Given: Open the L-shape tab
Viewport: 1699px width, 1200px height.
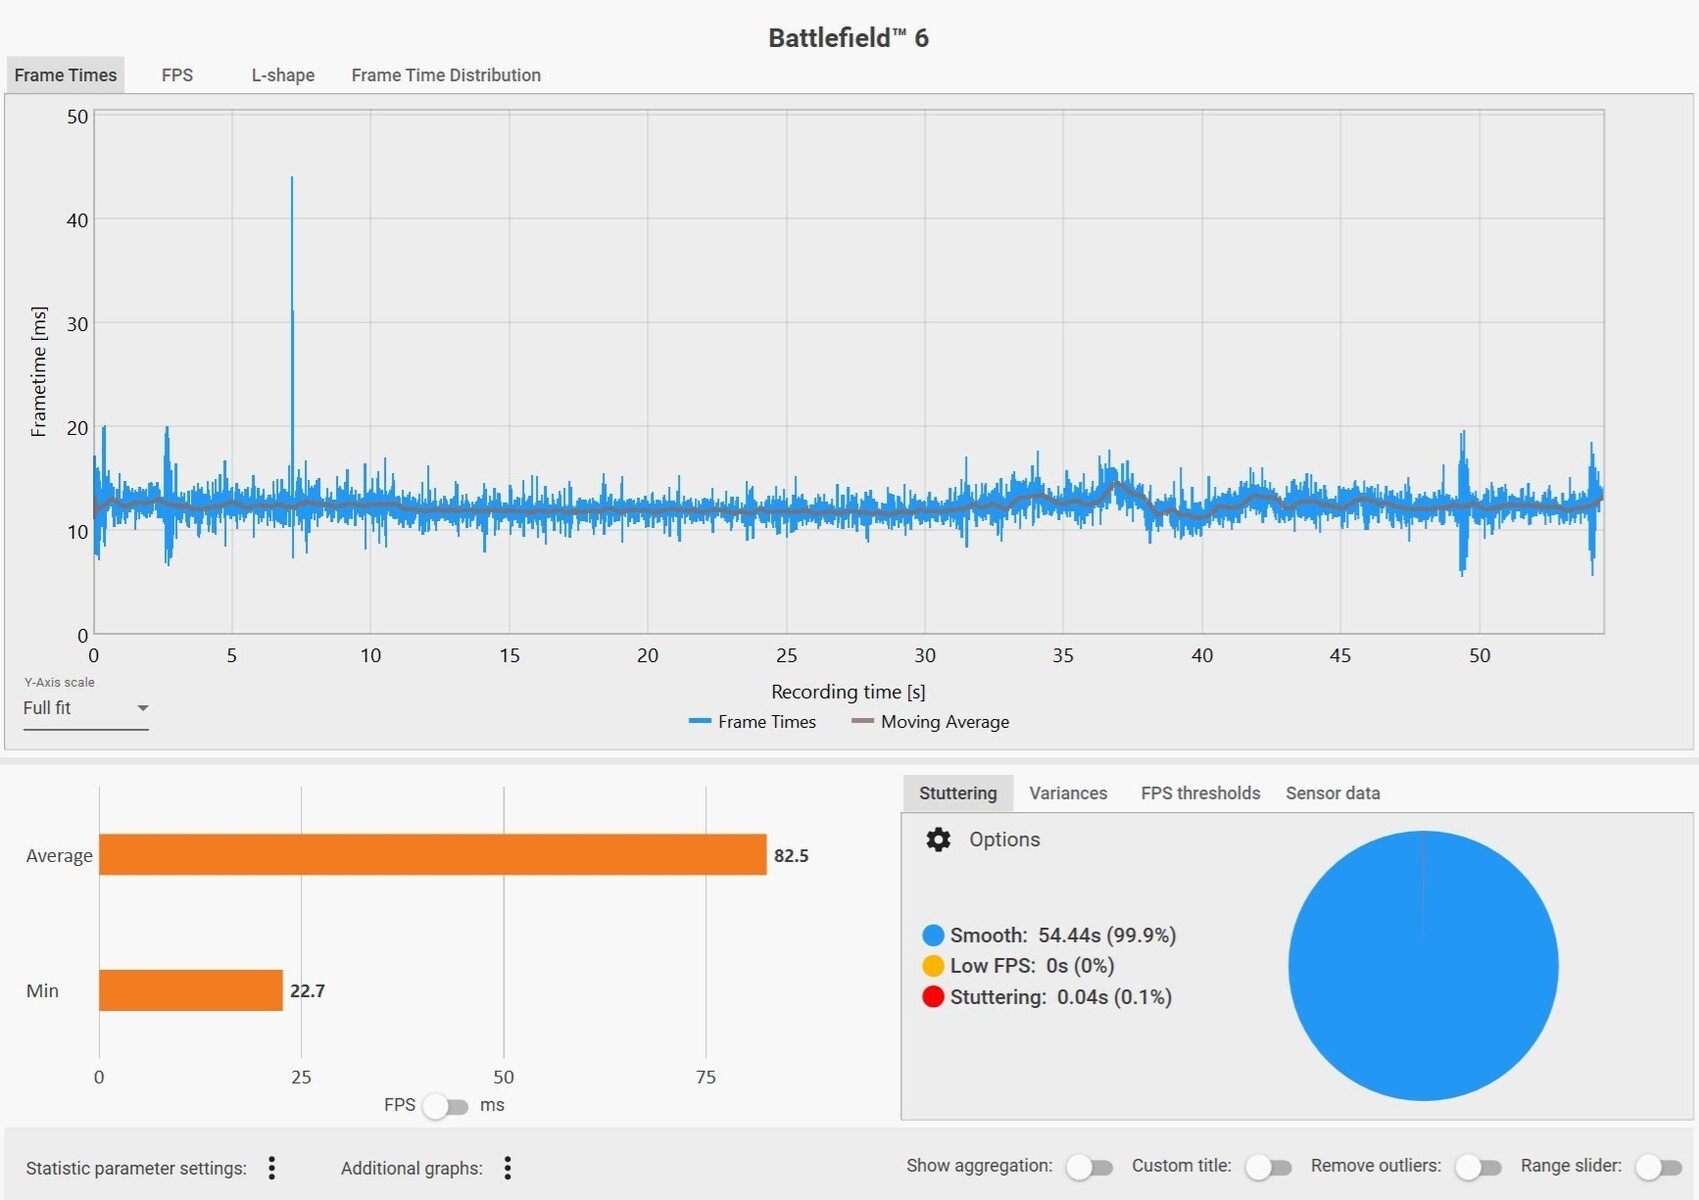Looking at the screenshot, I should click(283, 75).
